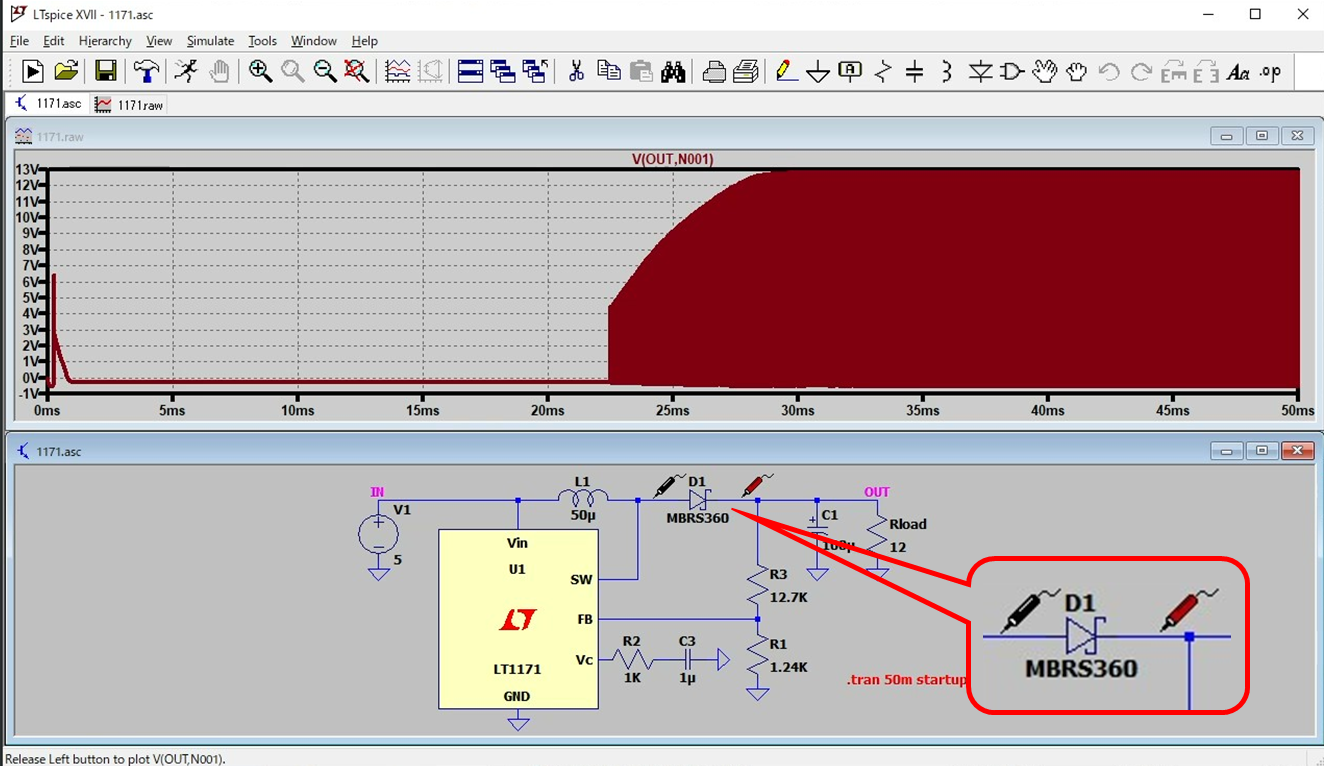Click the Paste clipboard icon
Screen dimensions: 1324x766
pyautogui.click(x=641, y=71)
